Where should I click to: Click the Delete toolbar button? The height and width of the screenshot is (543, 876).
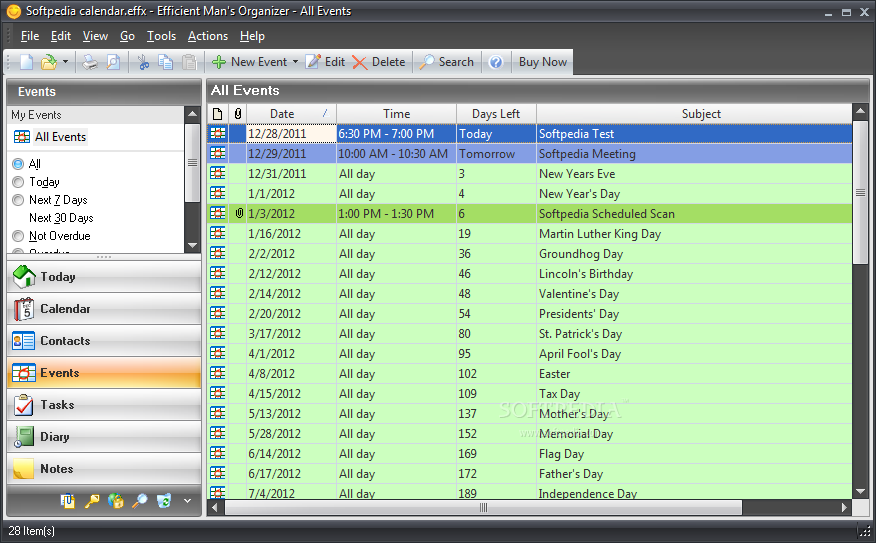pyautogui.click(x=379, y=62)
